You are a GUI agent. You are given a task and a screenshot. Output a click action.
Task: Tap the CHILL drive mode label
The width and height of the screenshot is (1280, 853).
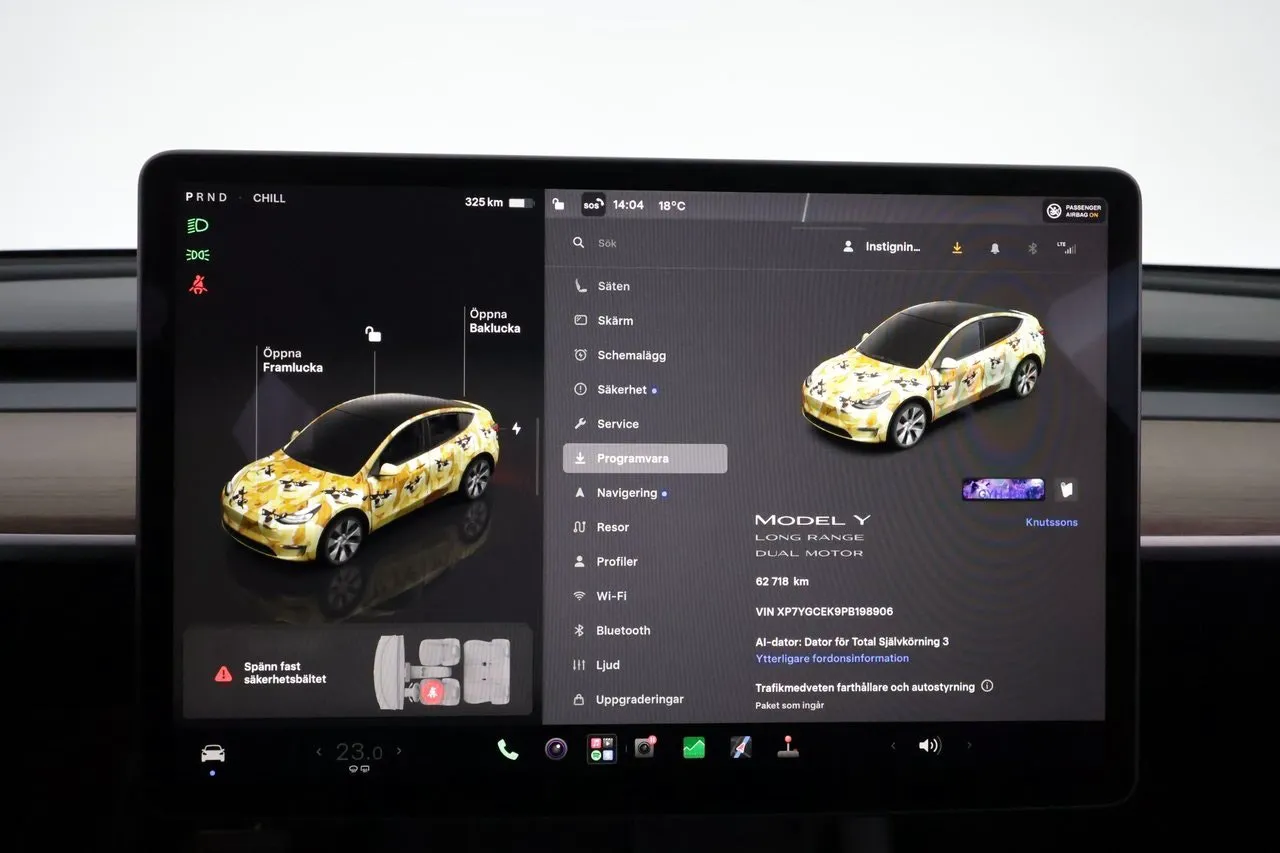point(269,198)
